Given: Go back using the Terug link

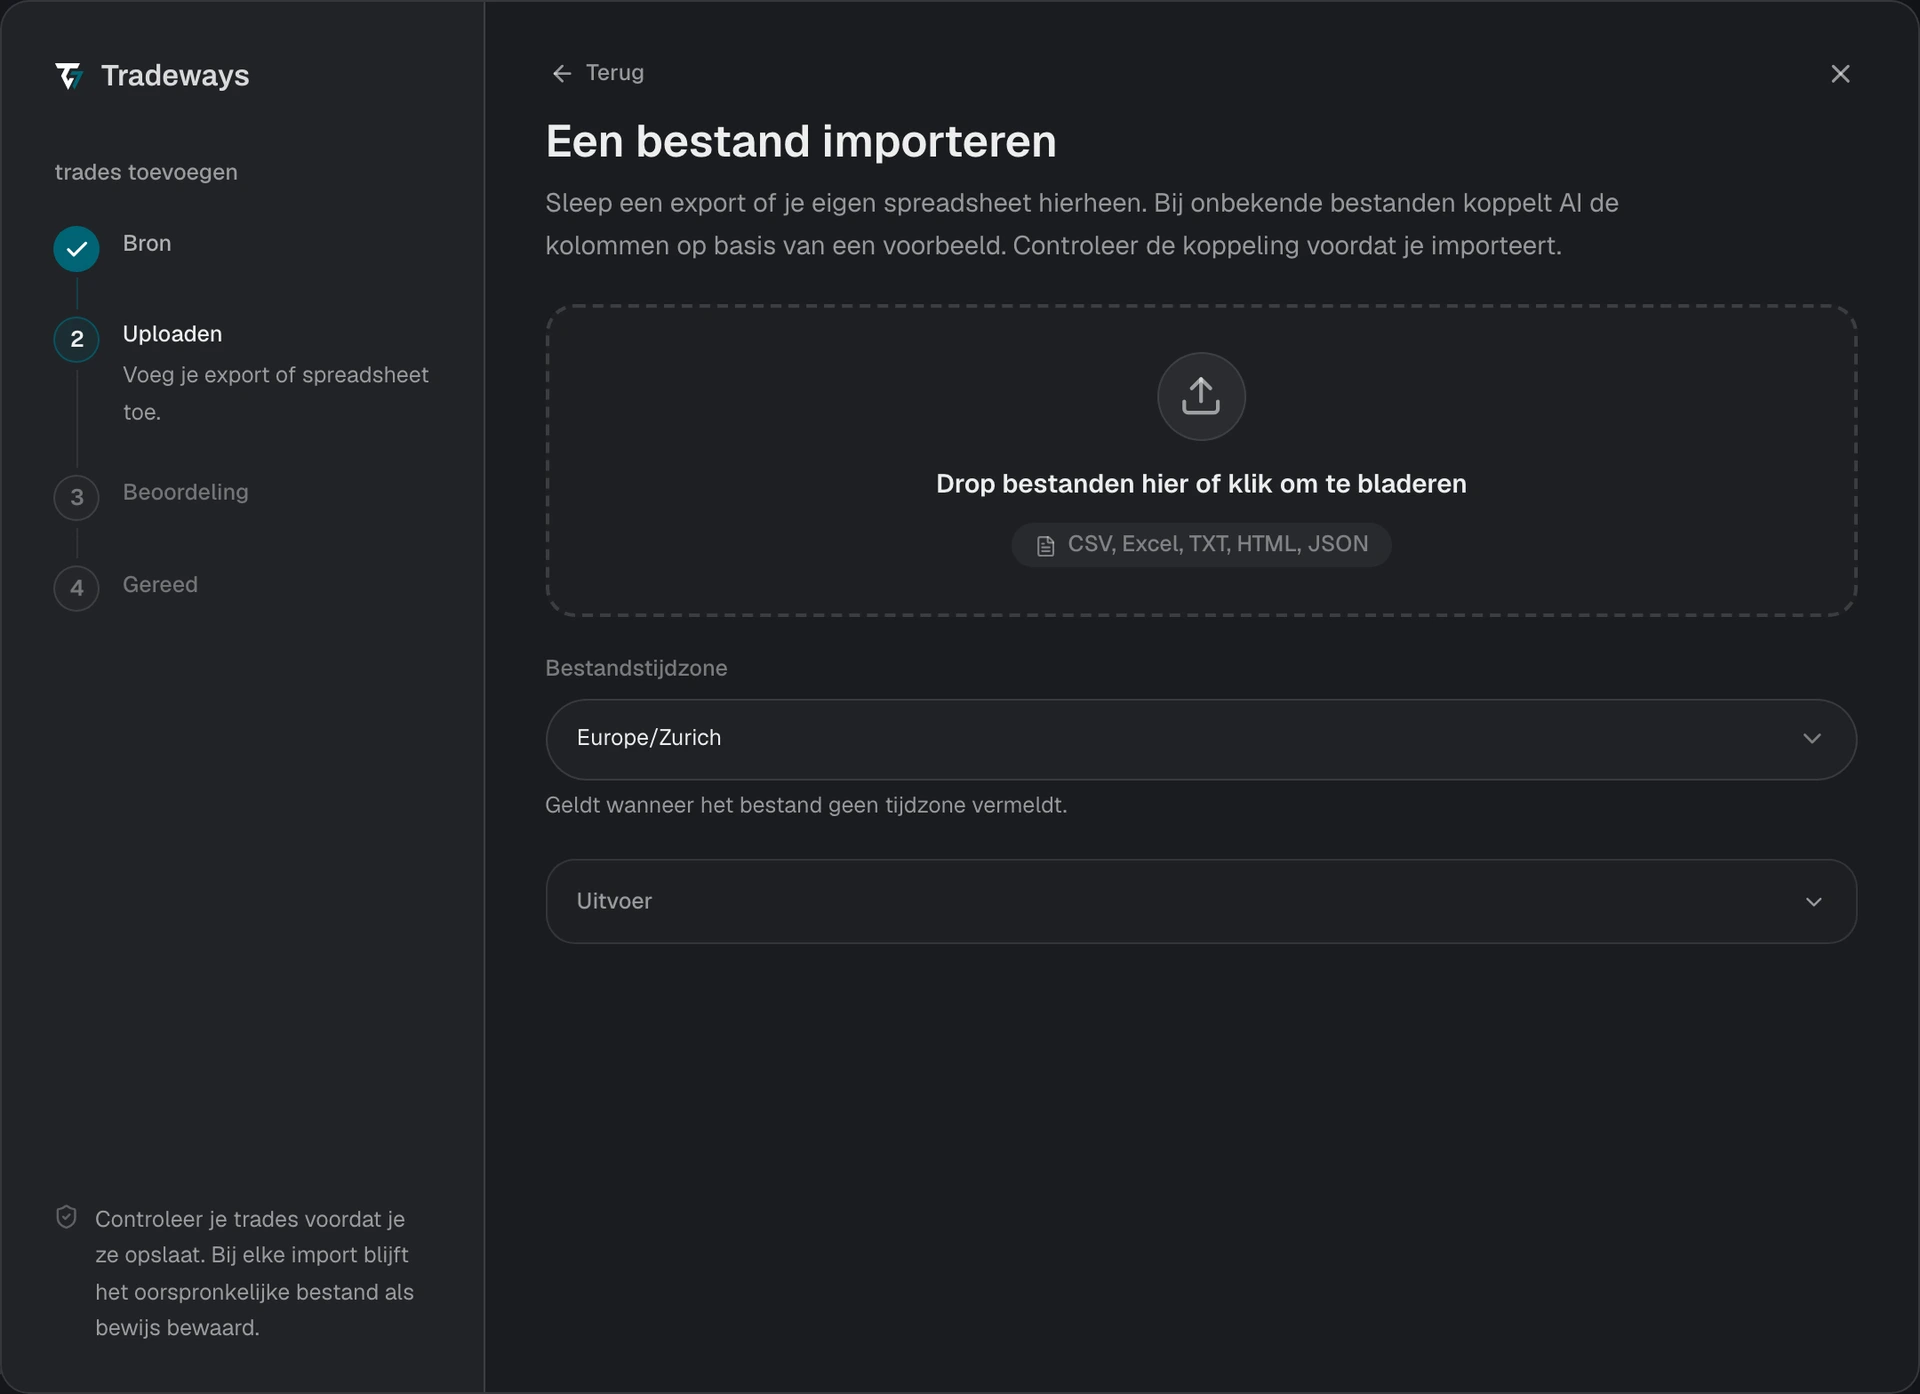Looking at the screenshot, I should (598, 73).
